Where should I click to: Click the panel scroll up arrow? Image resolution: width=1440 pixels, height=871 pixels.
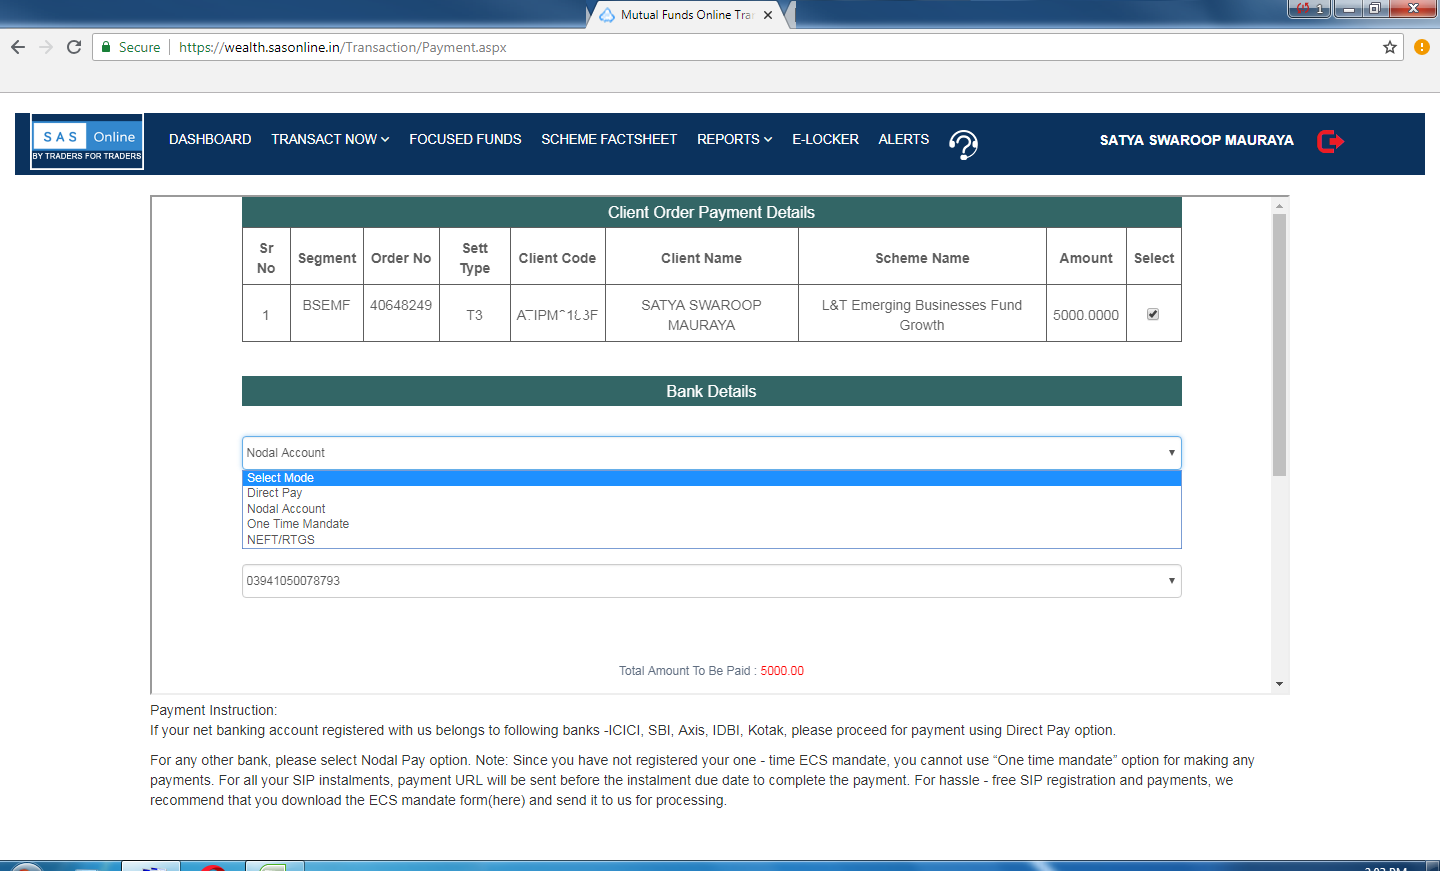pos(1279,206)
